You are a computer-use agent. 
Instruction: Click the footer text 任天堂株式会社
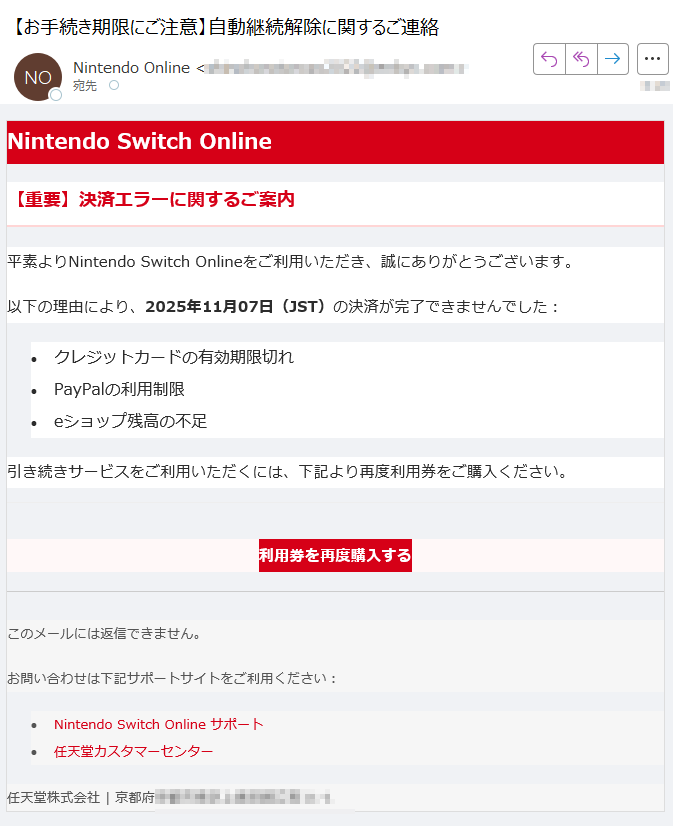coord(53,798)
